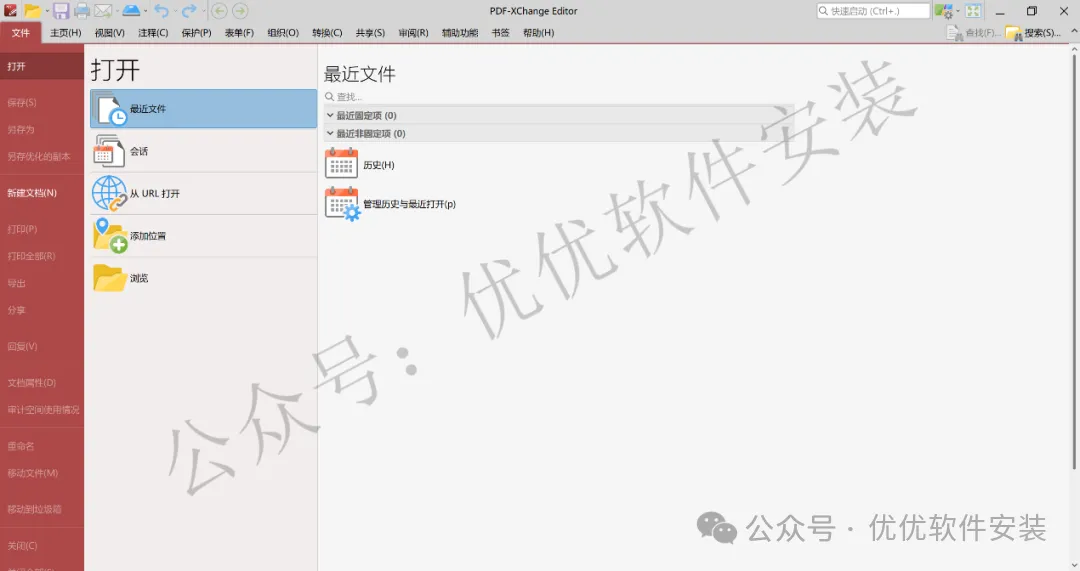Image resolution: width=1080 pixels, height=571 pixels.
Task: Collapse the 最近非固定项 (0) group
Action: point(330,133)
